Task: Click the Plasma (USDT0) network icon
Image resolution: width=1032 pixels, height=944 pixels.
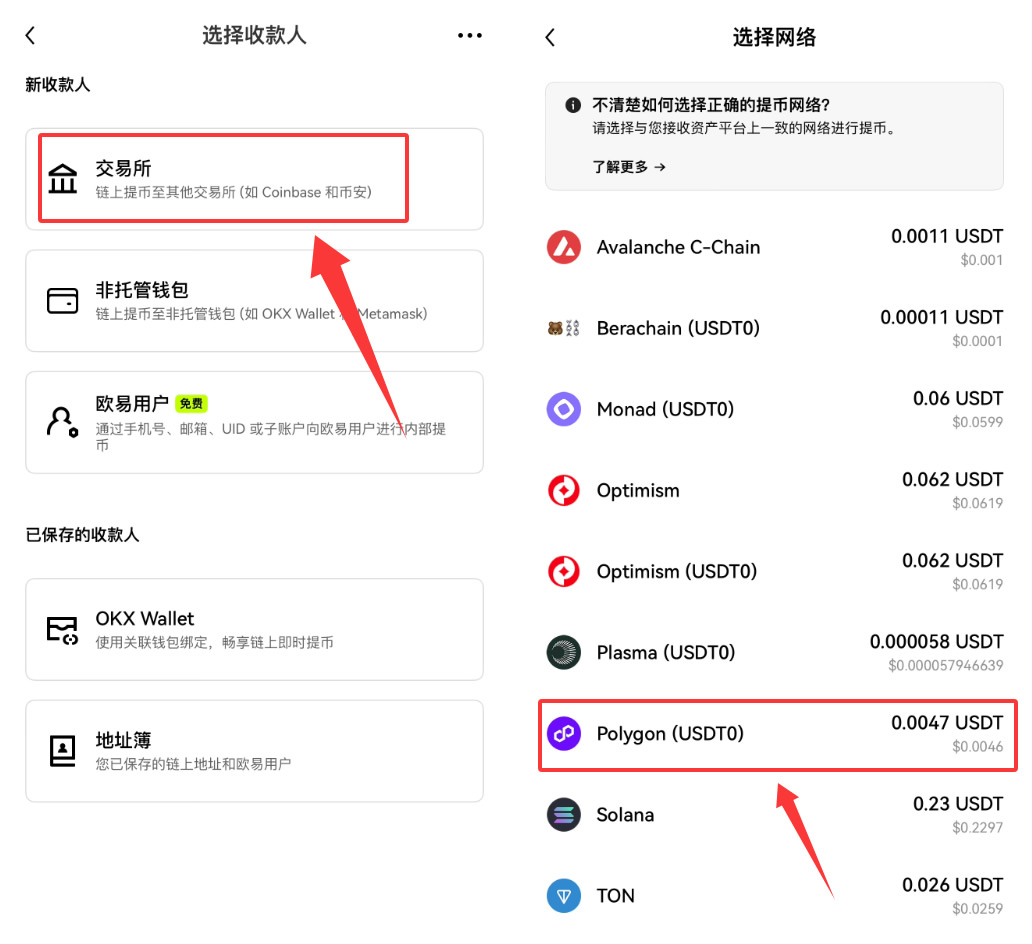Action: click(564, 652)
